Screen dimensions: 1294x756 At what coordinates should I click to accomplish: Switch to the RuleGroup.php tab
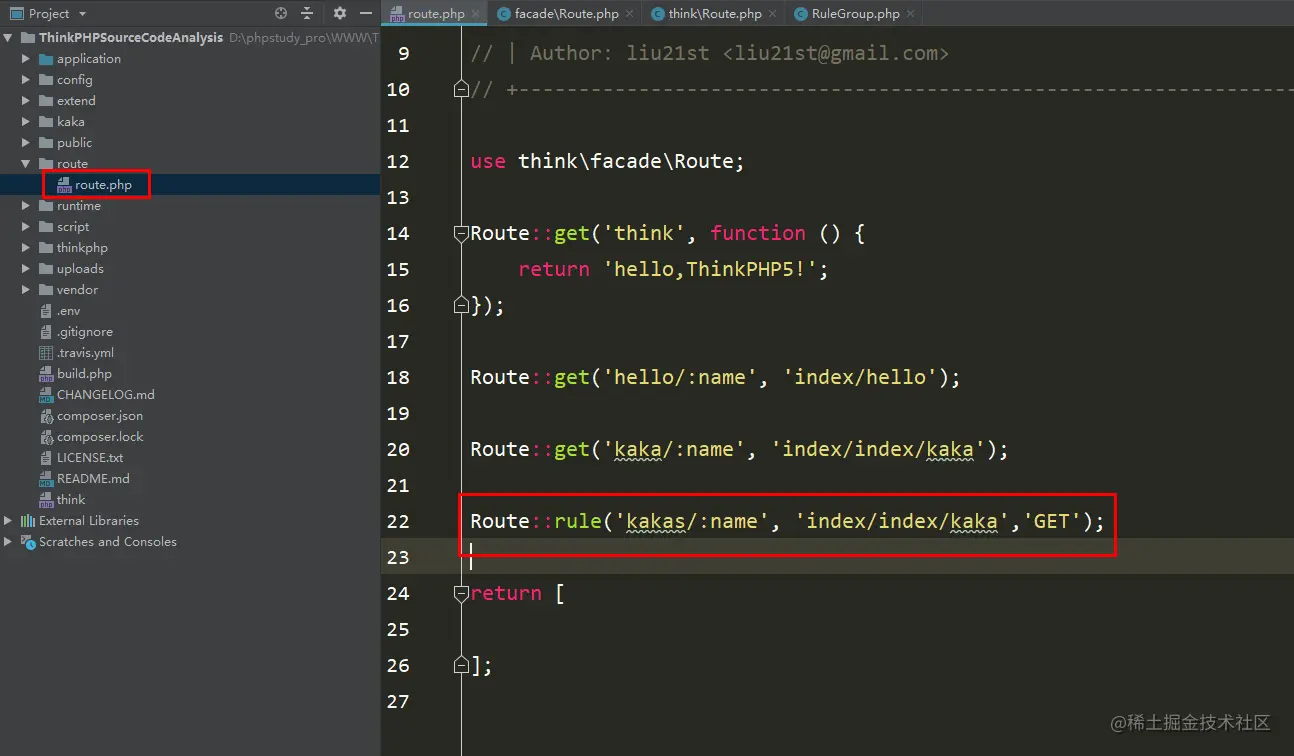pos(855,14)
